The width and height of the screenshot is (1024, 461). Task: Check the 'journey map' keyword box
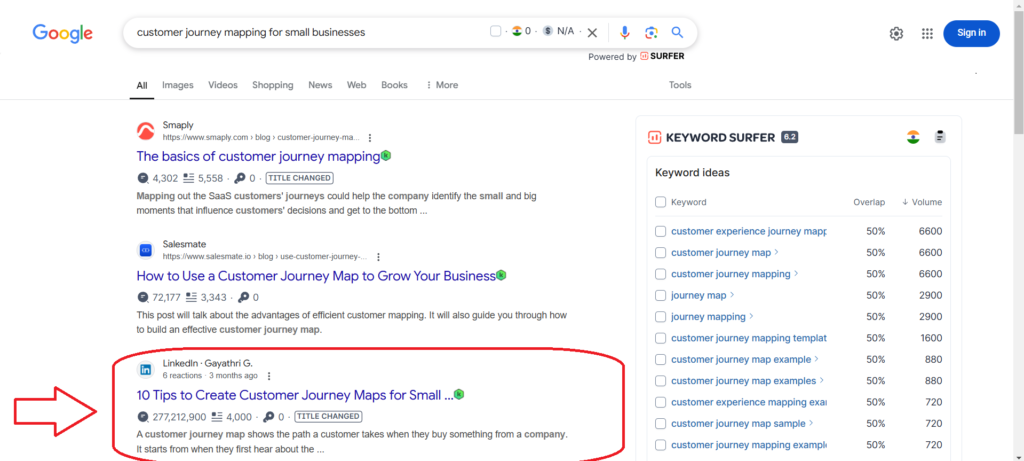click(660, 295)
